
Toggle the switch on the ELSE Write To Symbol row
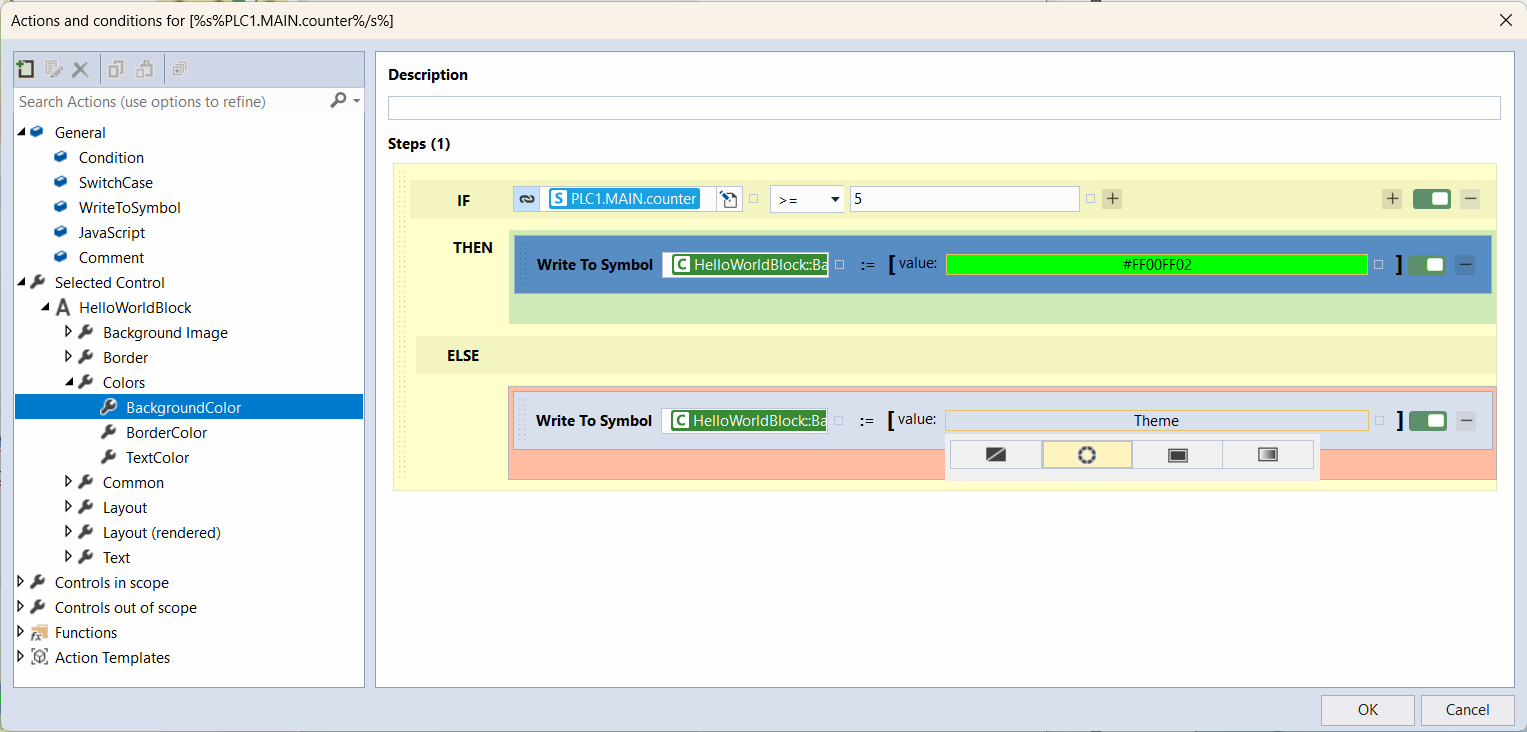[x=1427, y=420]
